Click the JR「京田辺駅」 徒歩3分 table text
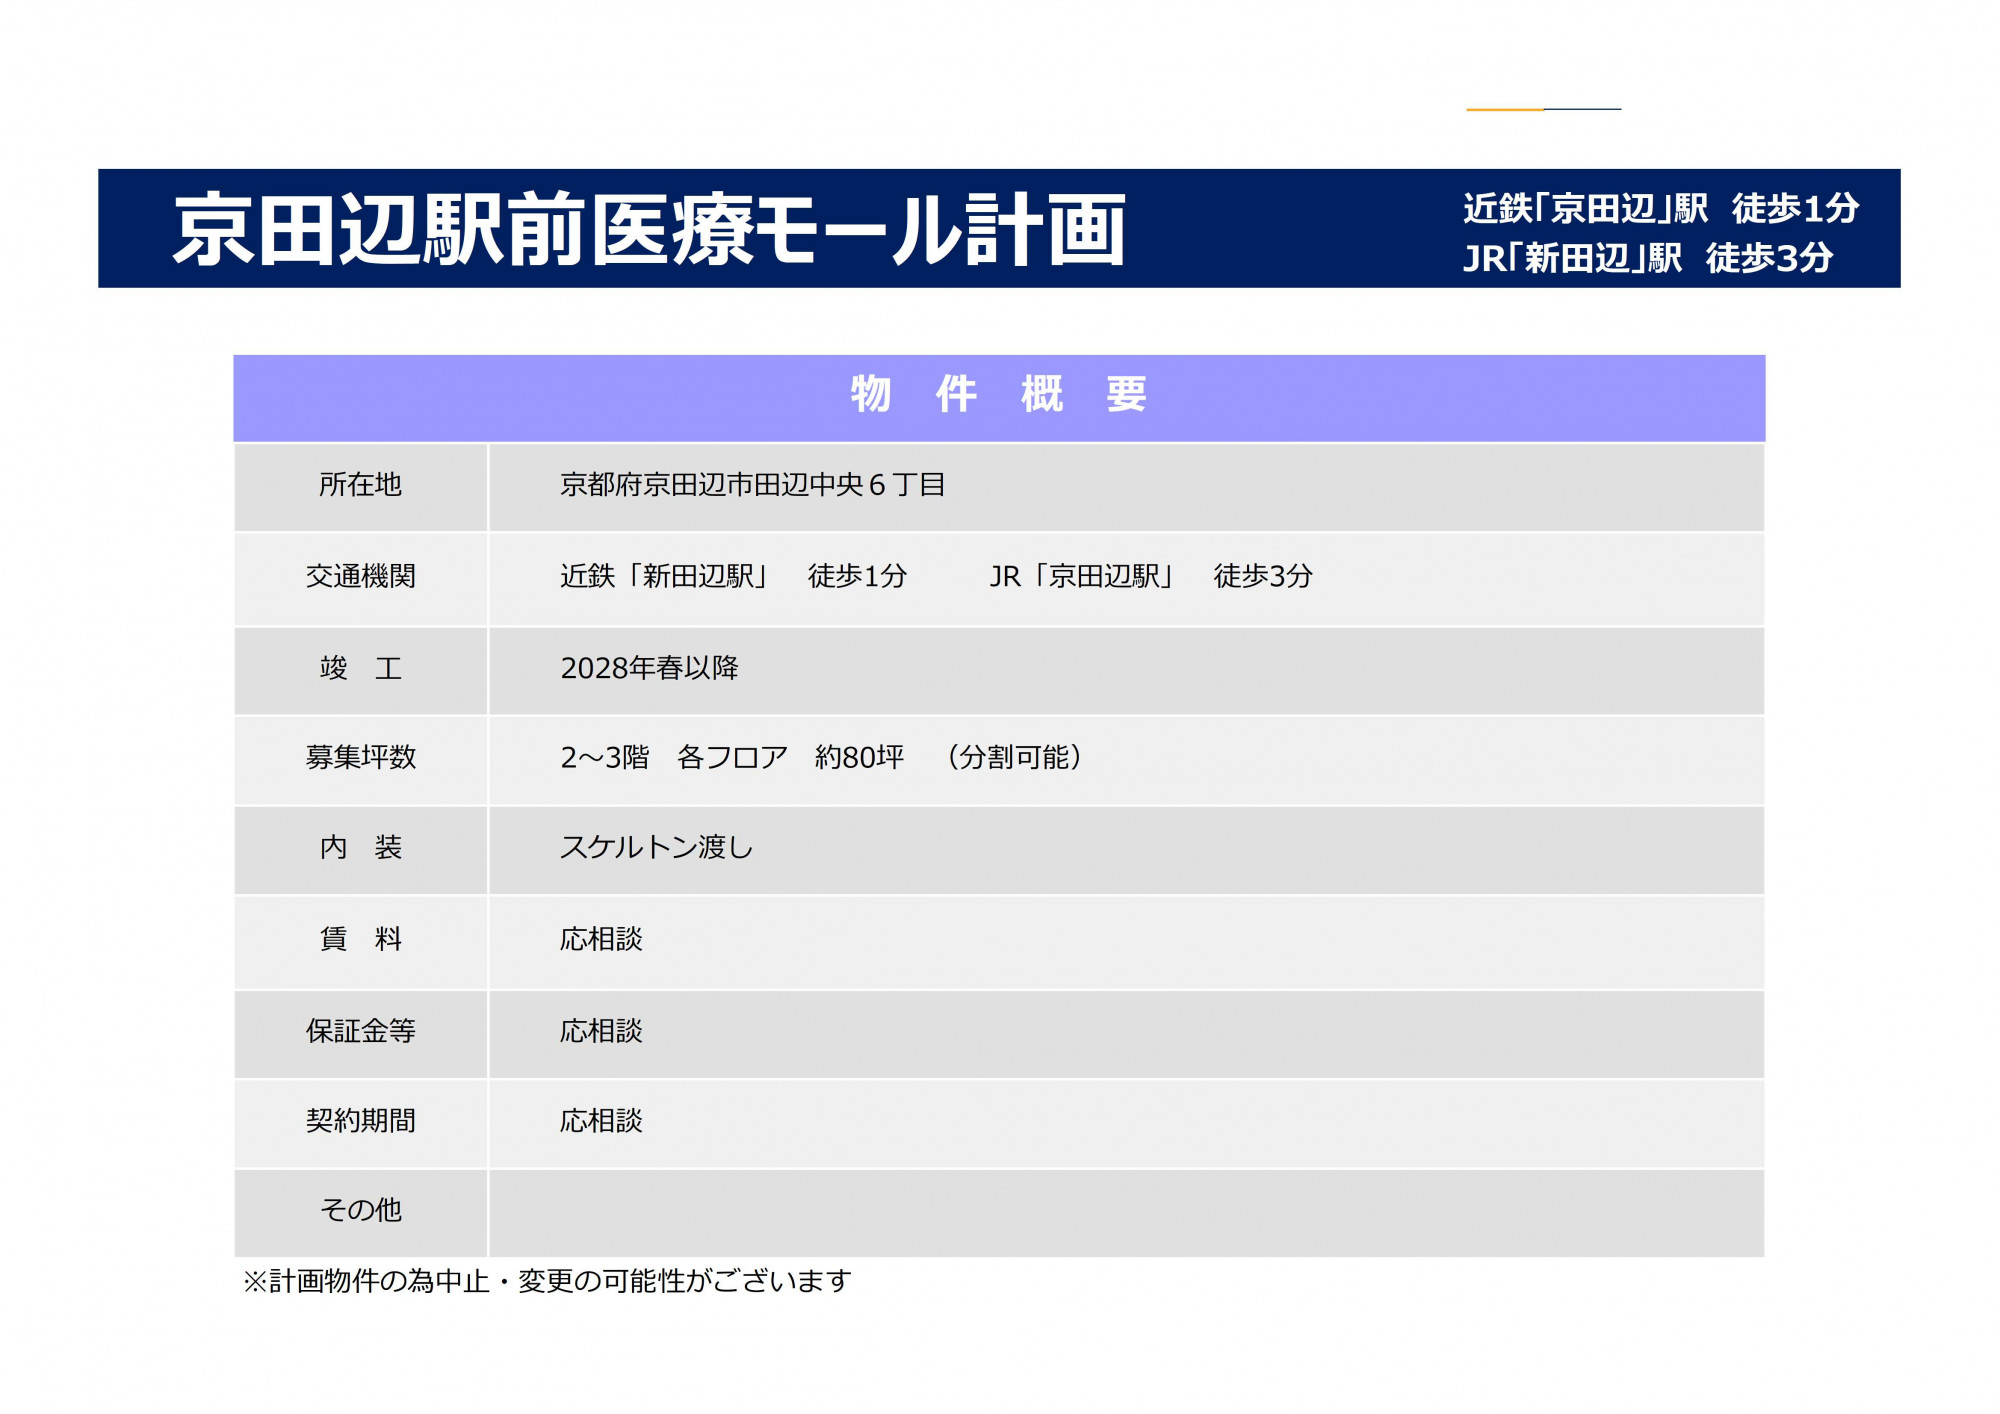 [1150, 576]
